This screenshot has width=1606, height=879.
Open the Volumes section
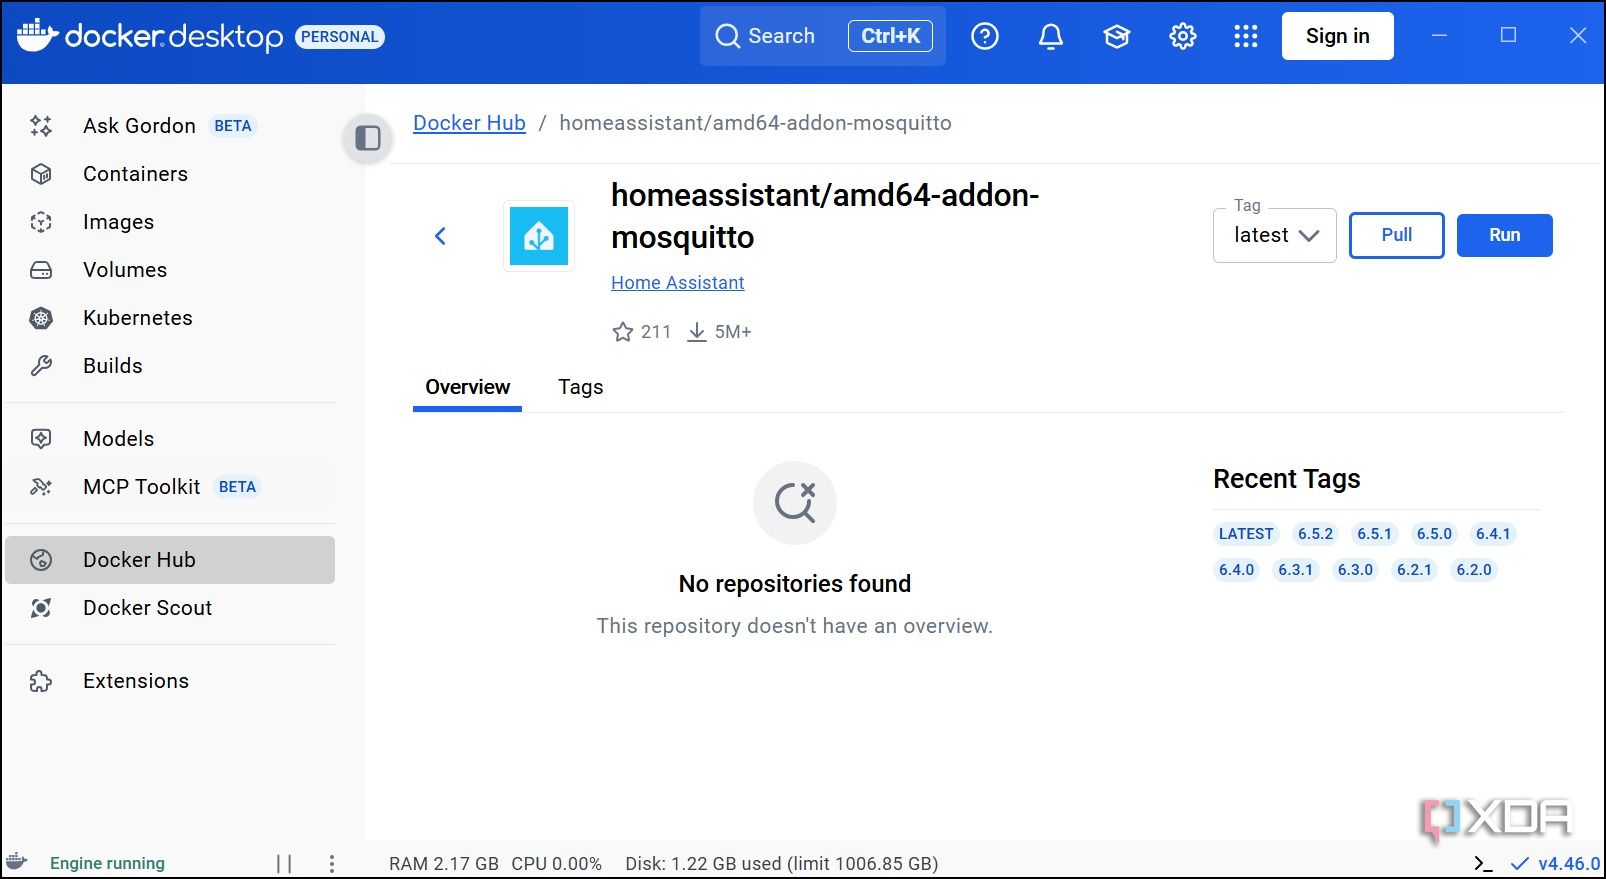tap(170, 270)
